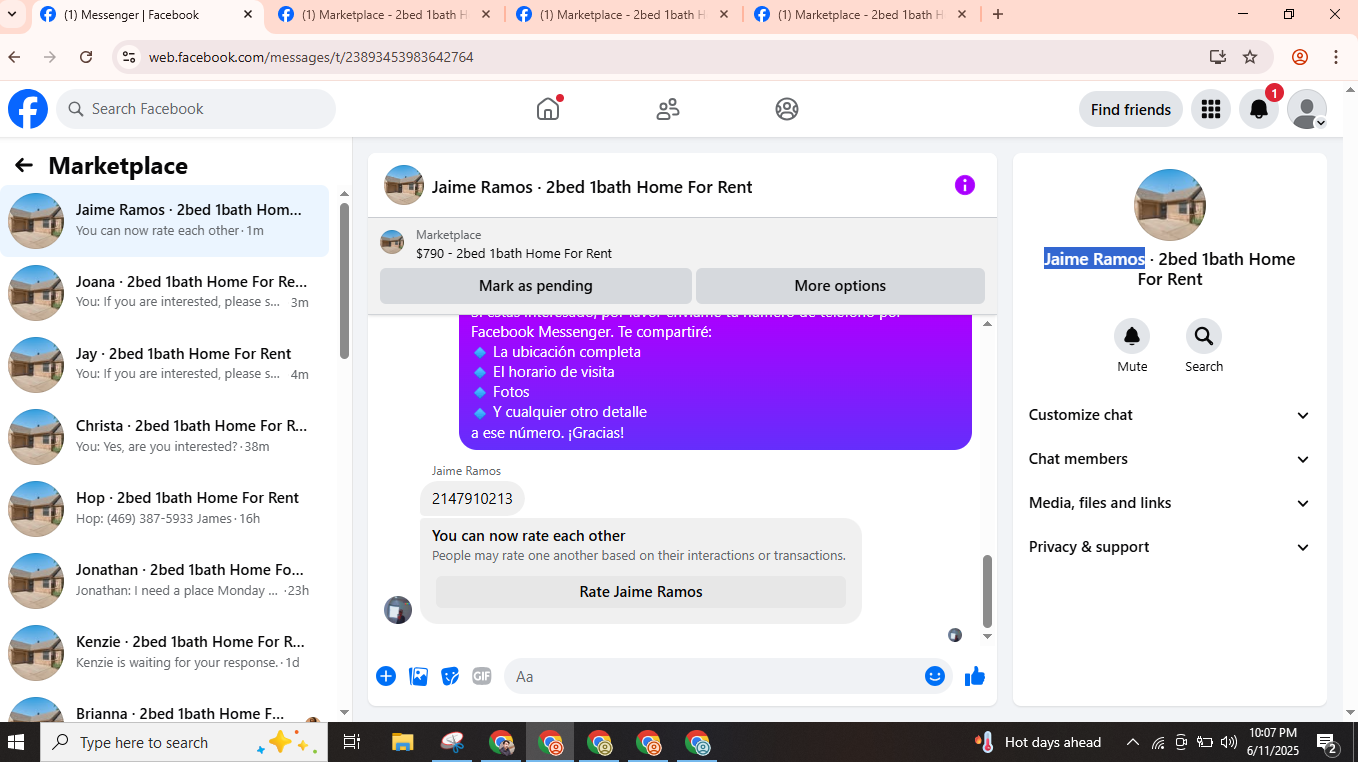Mute the conversation with bell icon
The height and width of the screenshot is (762, 1358).
1132,337
